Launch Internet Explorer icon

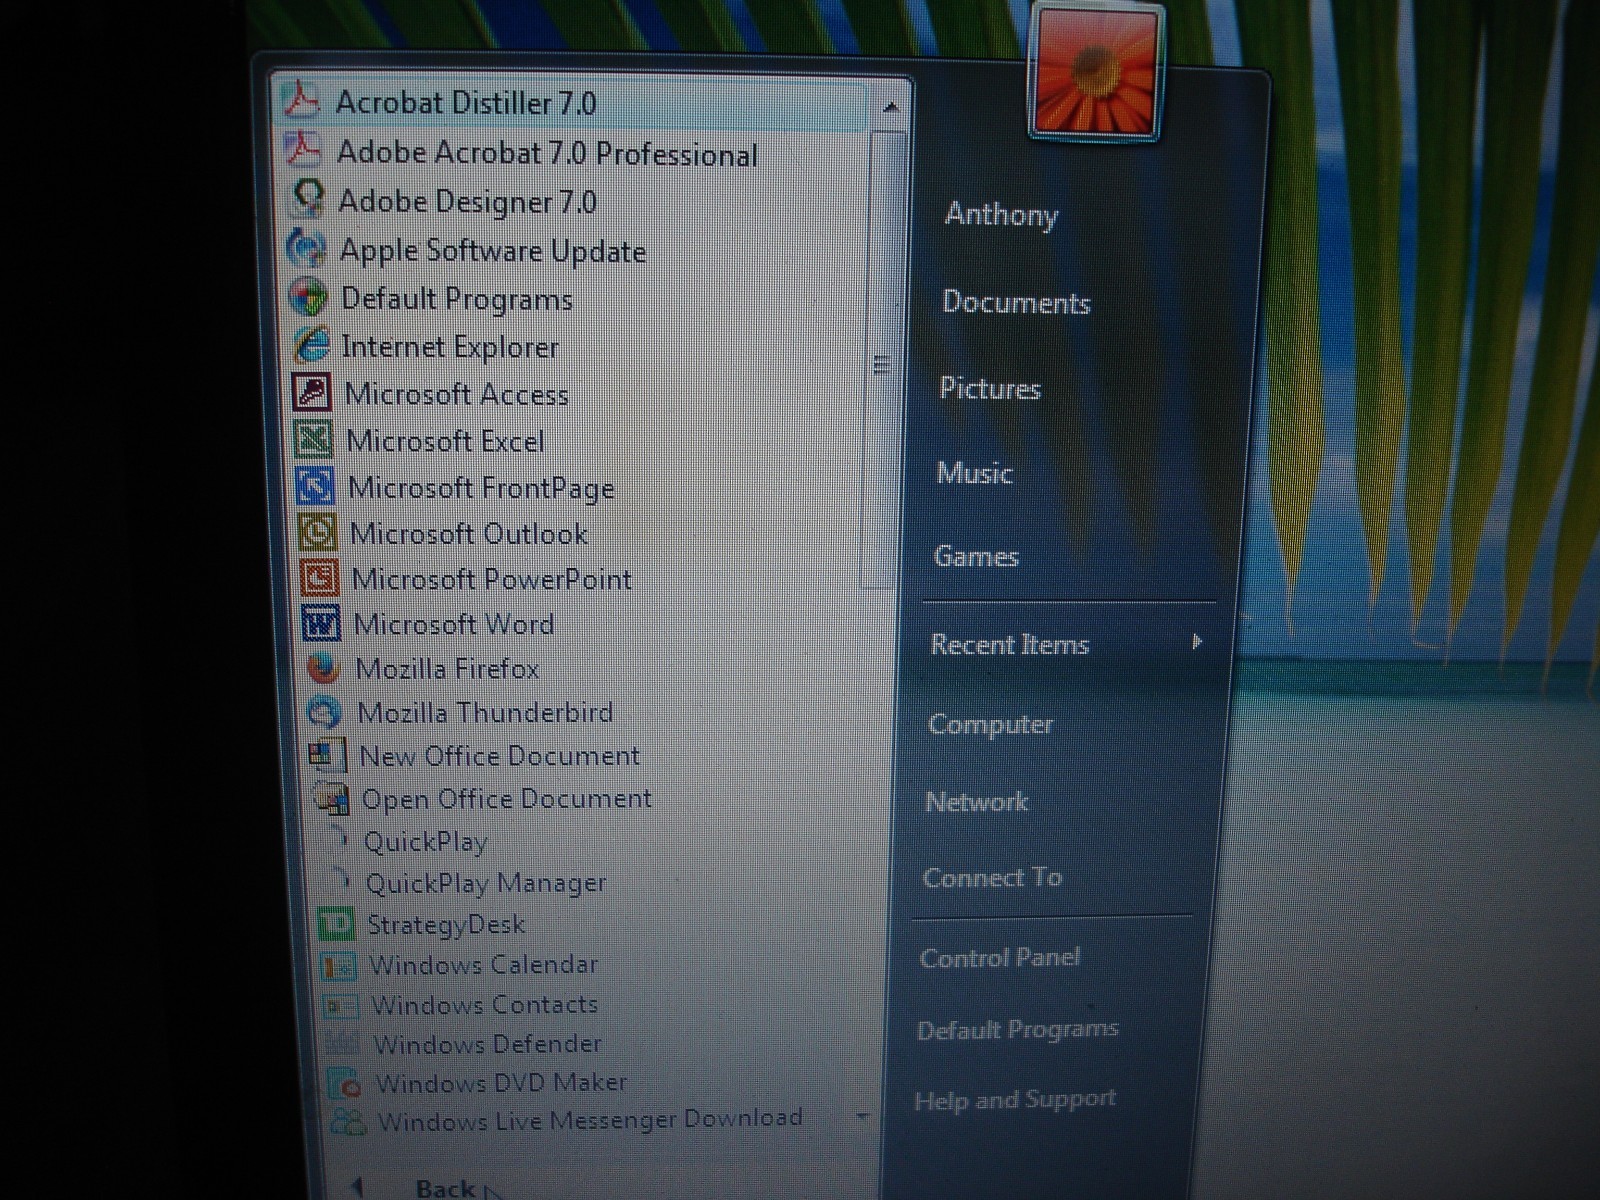(310, 345)
